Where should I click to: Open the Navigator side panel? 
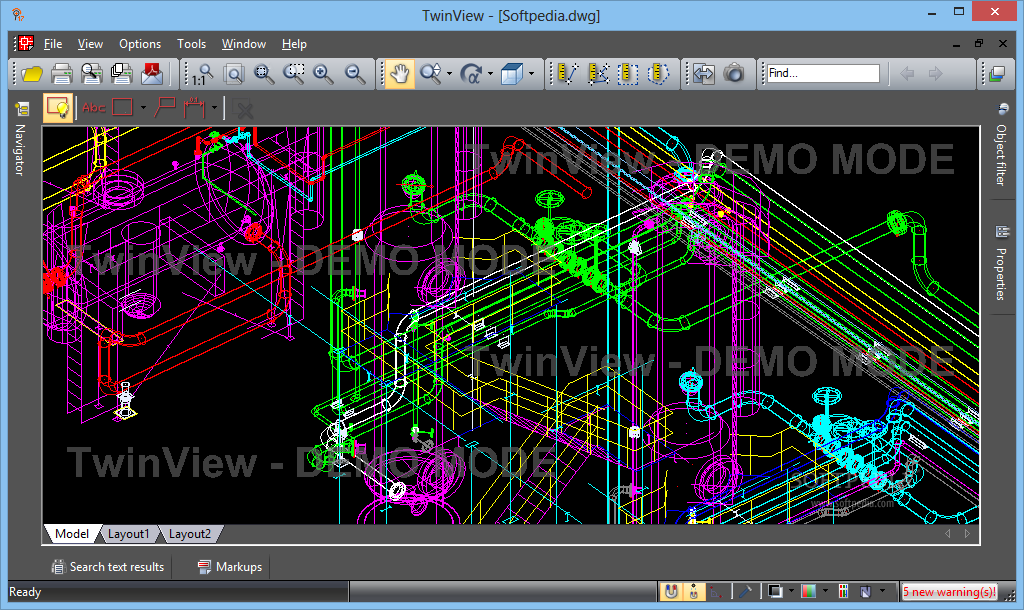point(20,150)
